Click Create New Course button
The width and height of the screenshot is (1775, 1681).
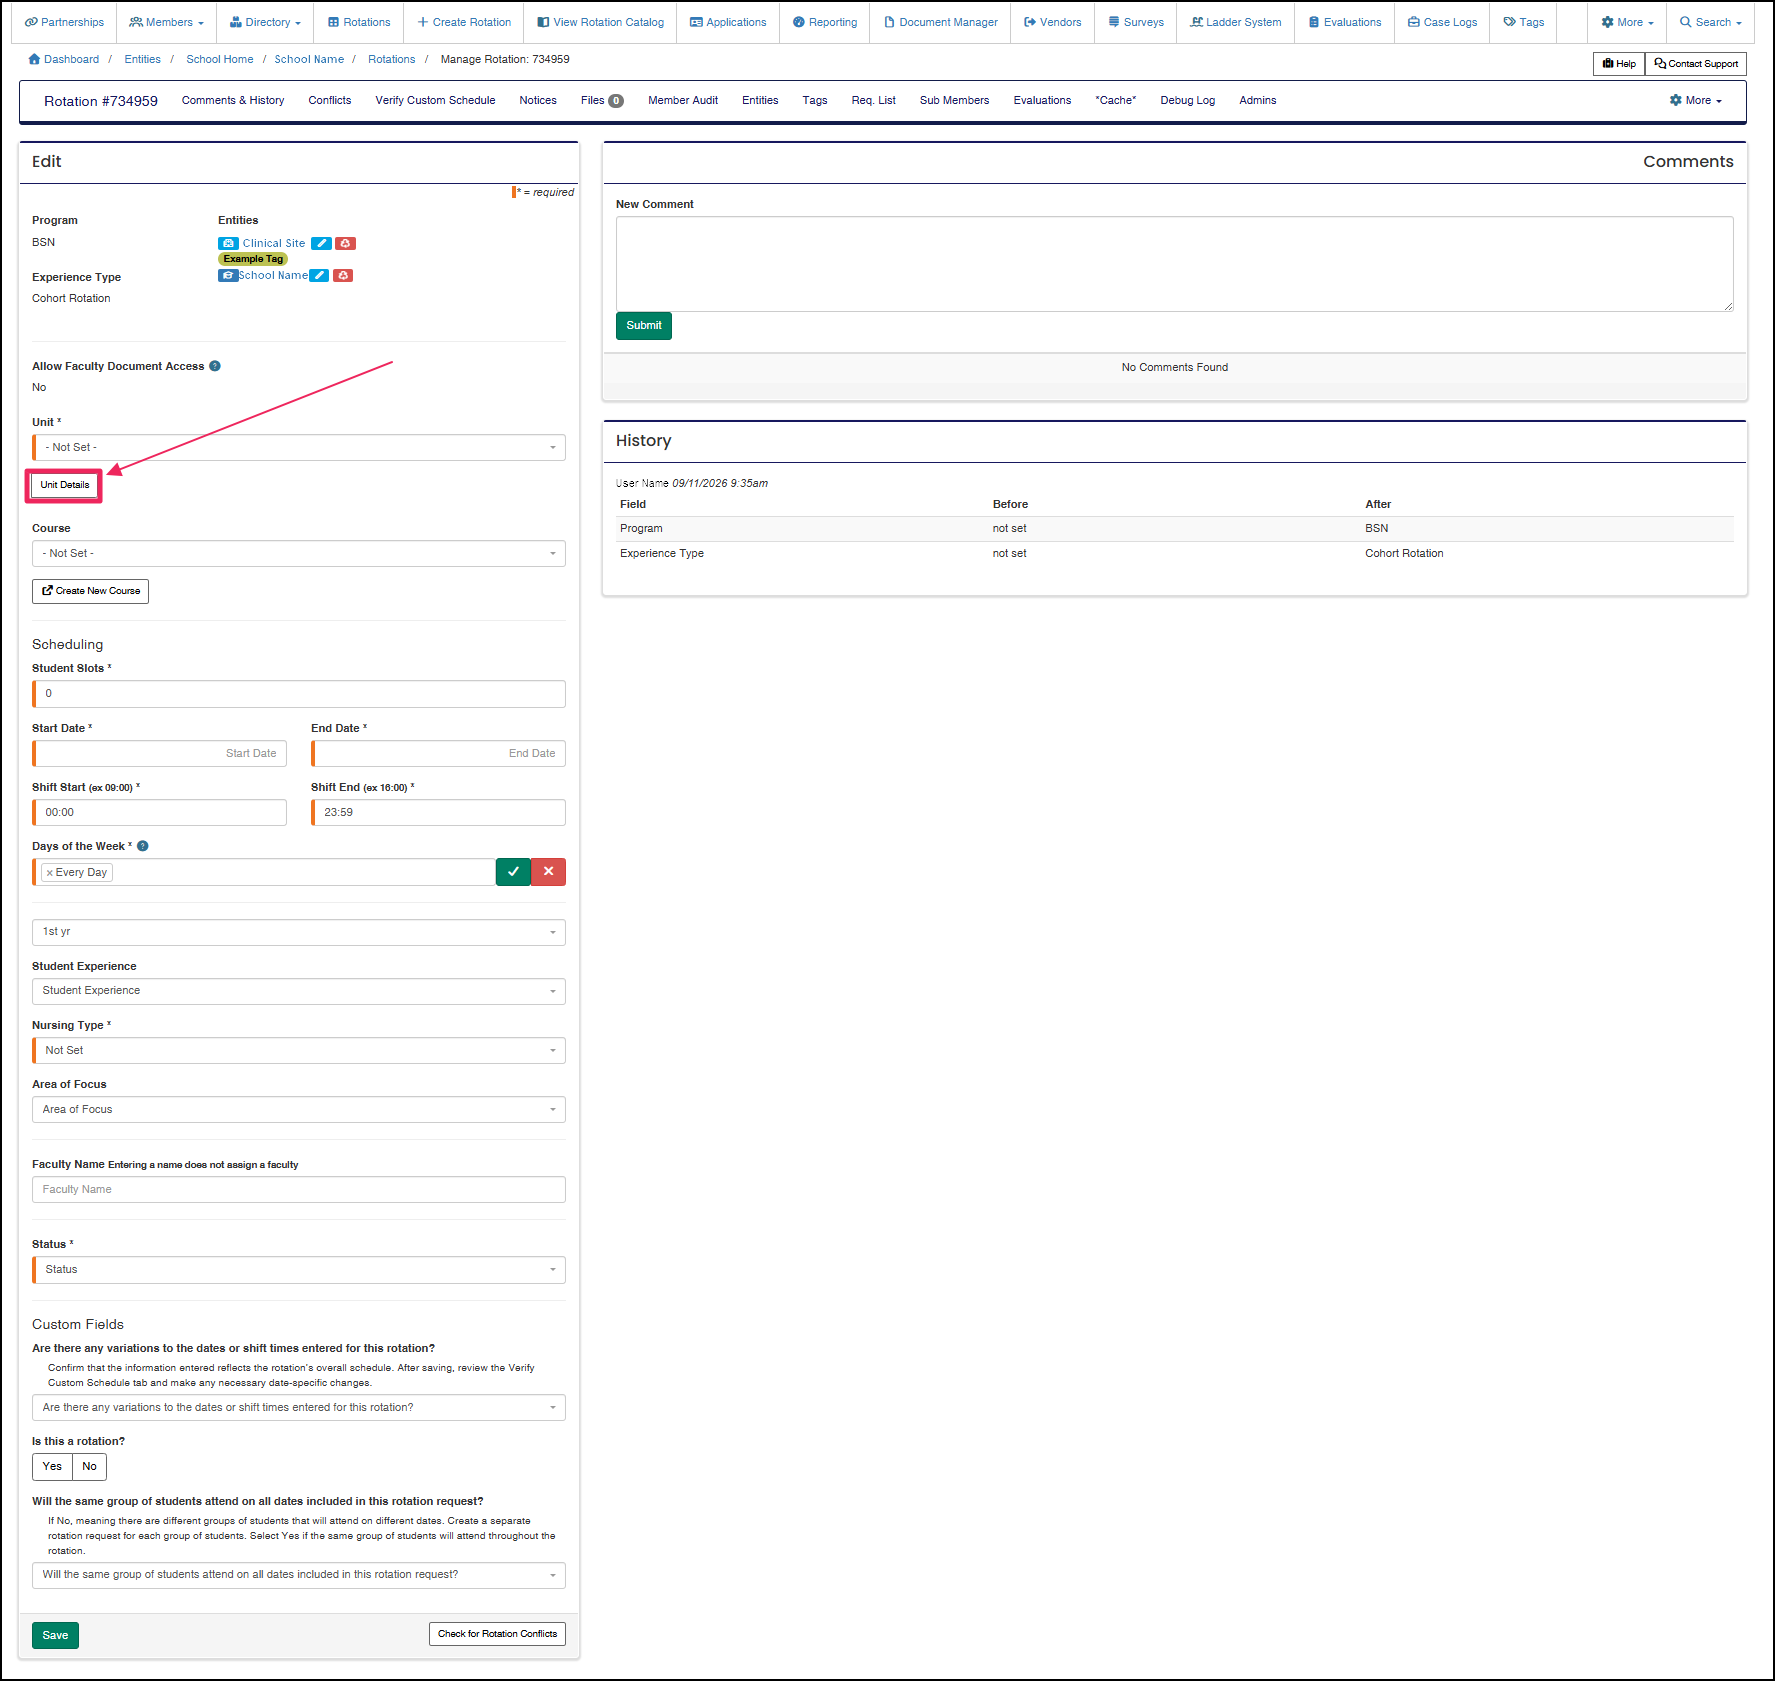click(90, 591)
